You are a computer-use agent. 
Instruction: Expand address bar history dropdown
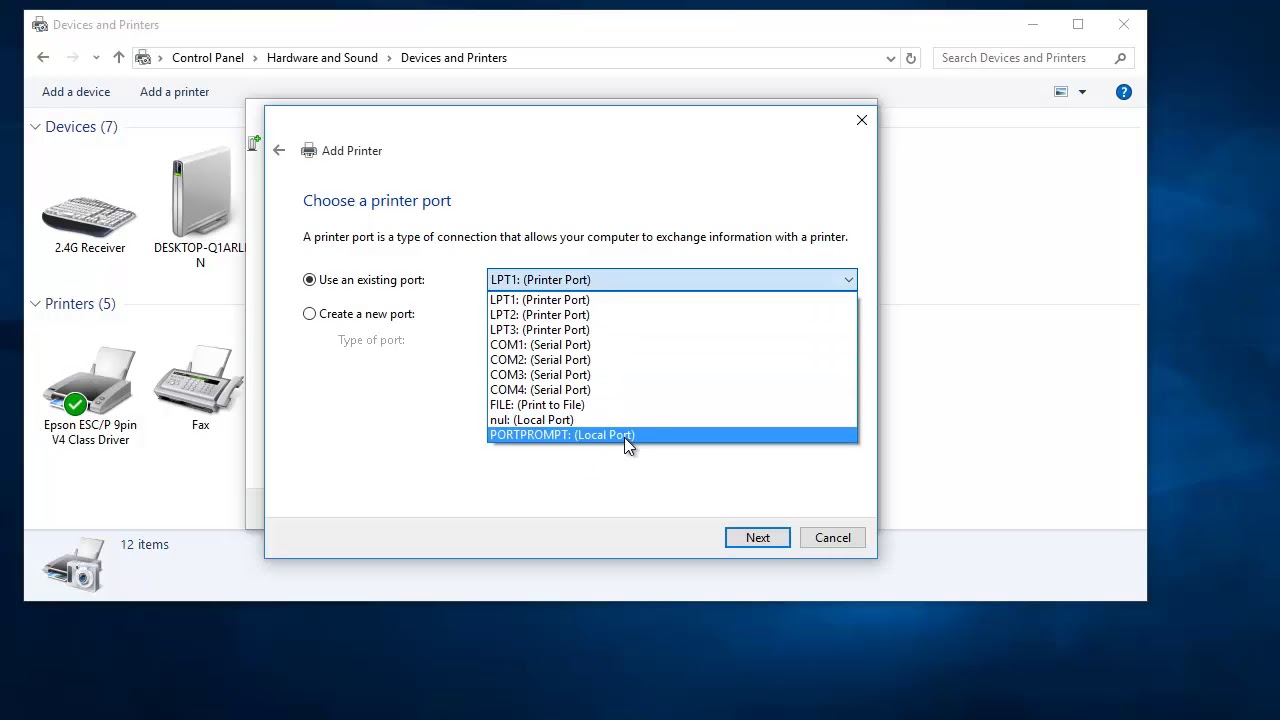[x=891, y=58]
